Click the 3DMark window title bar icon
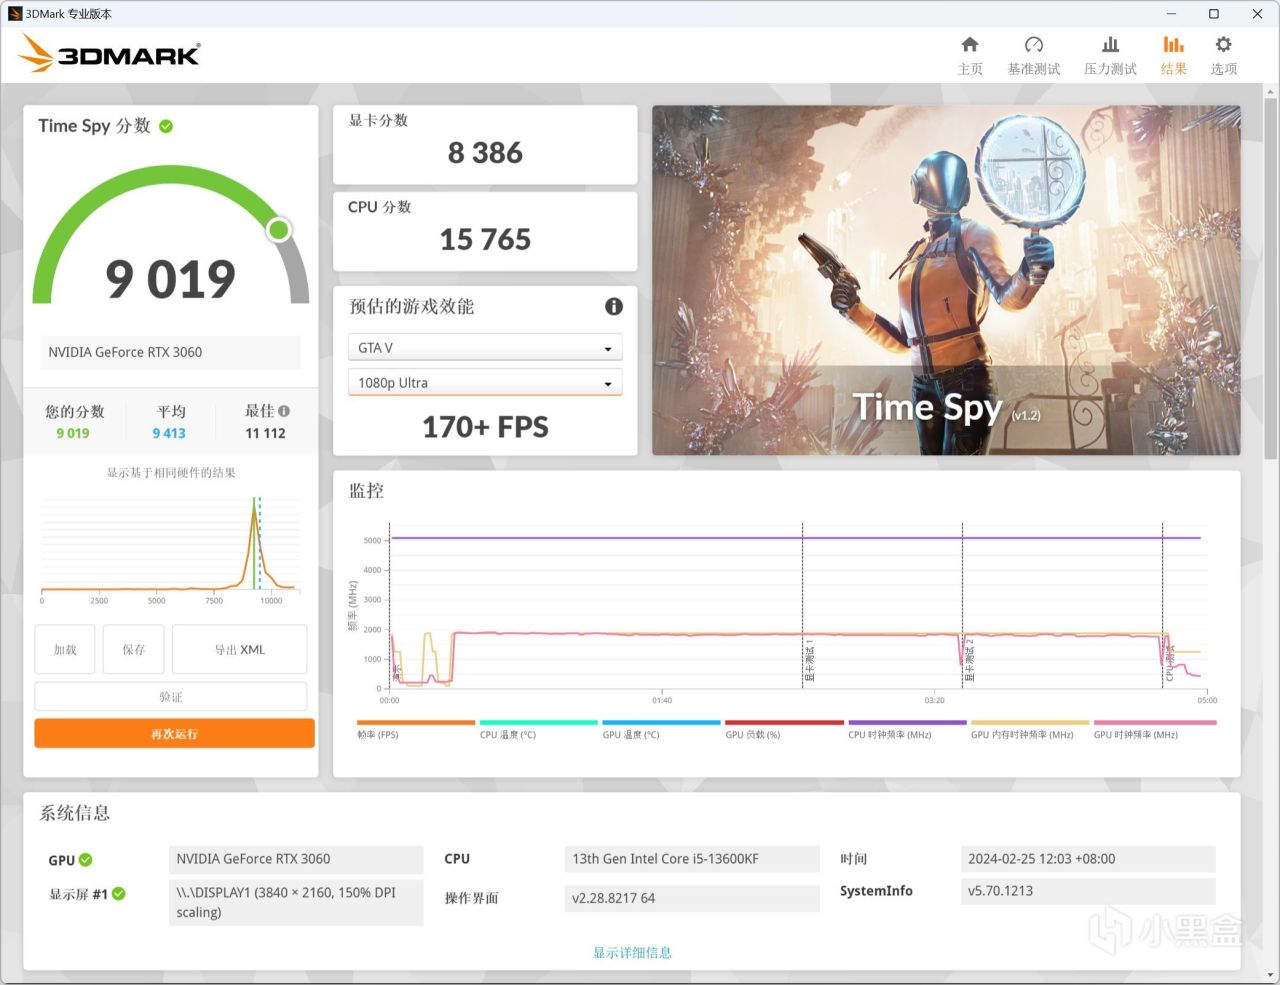1280x985 pixels. click(x=14, y=14)
